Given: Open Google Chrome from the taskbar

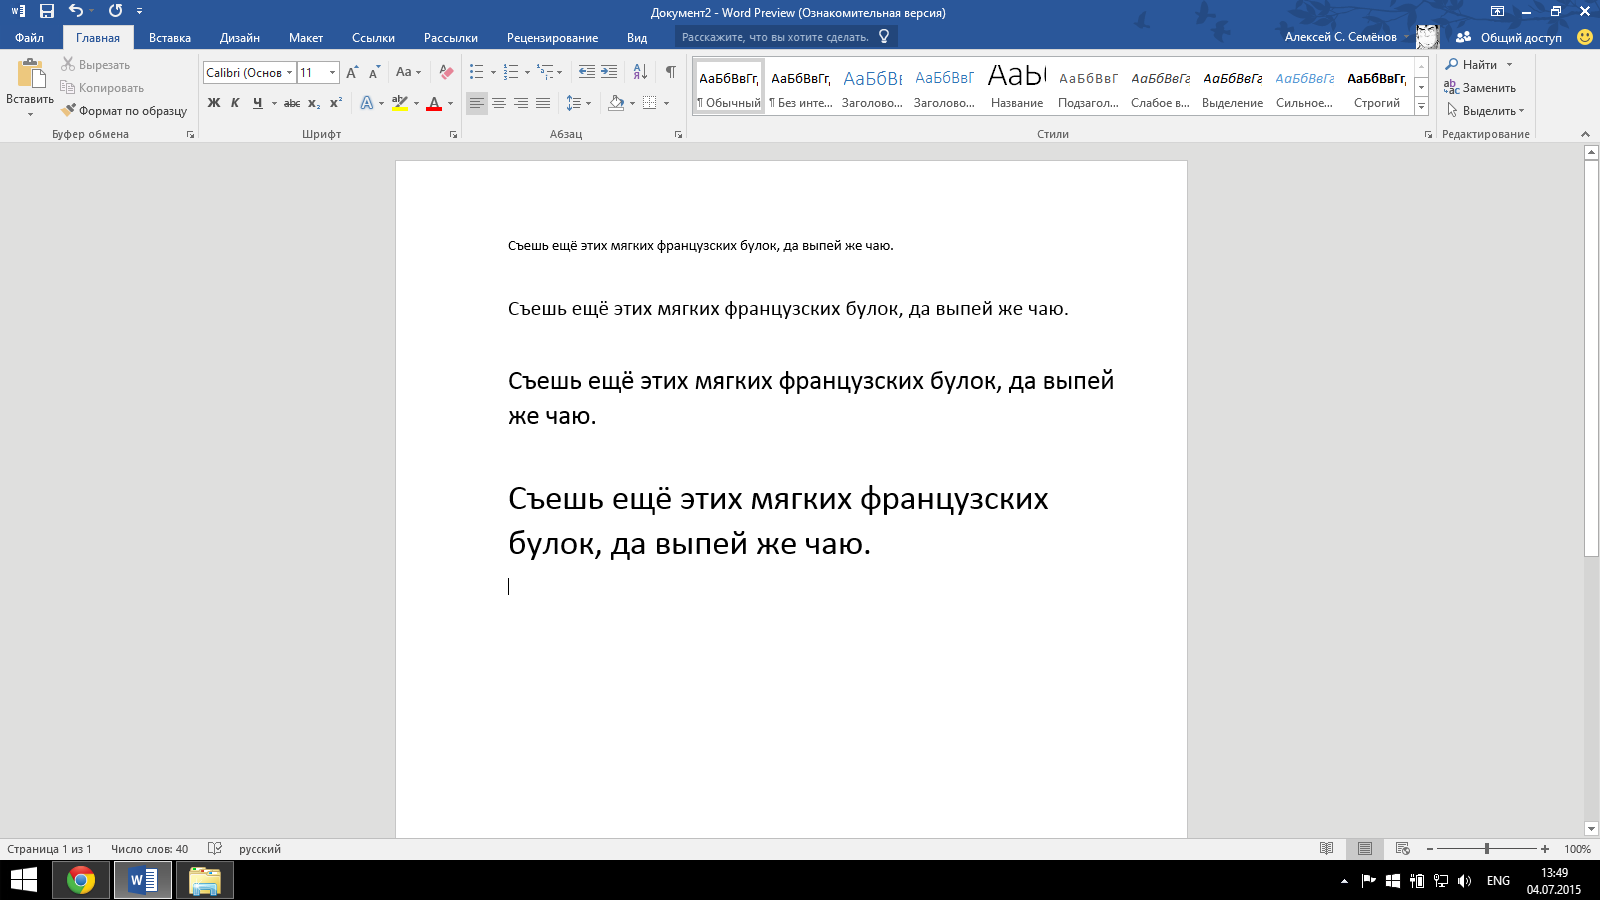Looking at the screenshot, I should click(81, 880).
